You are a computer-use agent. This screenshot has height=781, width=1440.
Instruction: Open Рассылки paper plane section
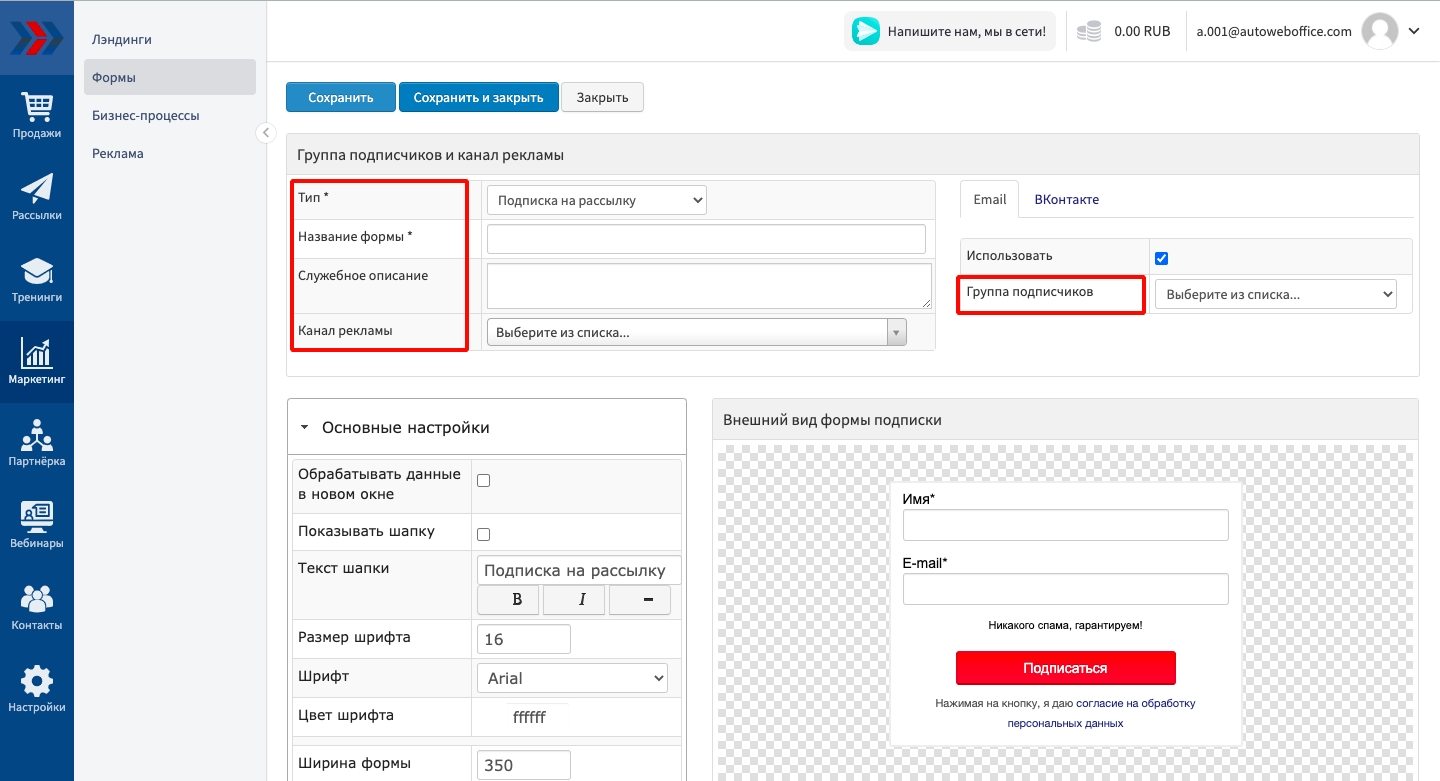37,197
